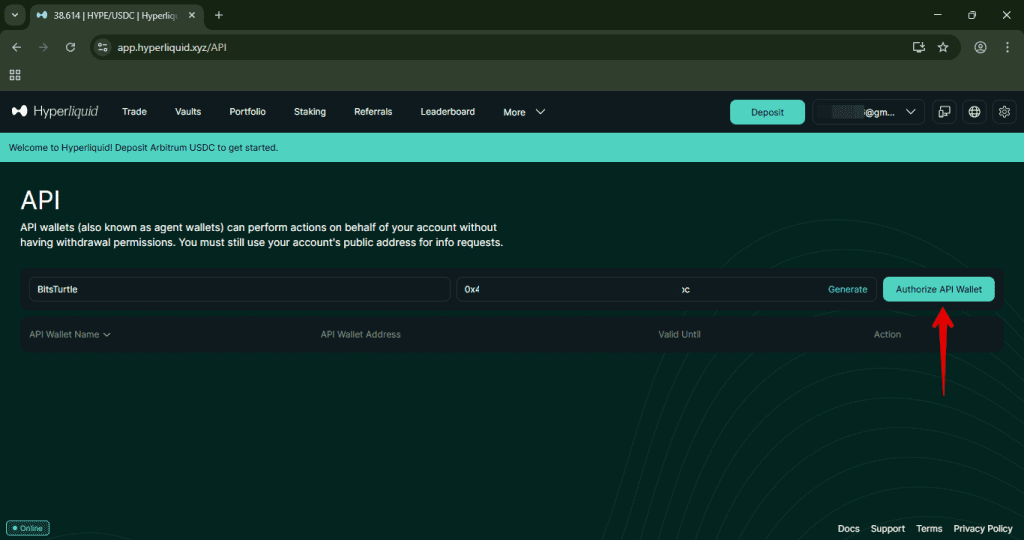Click the display layout icon beside the account
Viewport: 1024px width, 540px height.
point(943,112)
